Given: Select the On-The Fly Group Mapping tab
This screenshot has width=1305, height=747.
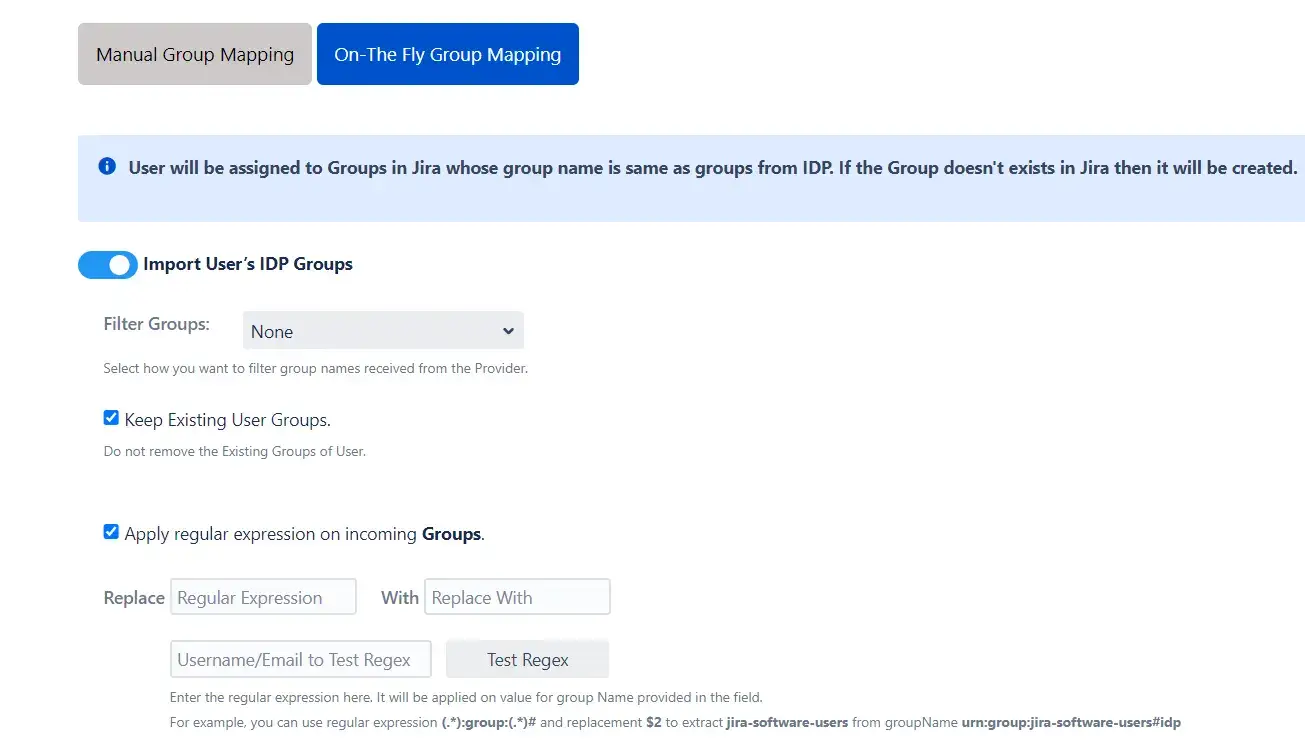Looking at the screenshot, I should pyautogui.click(x=447, y=54).
